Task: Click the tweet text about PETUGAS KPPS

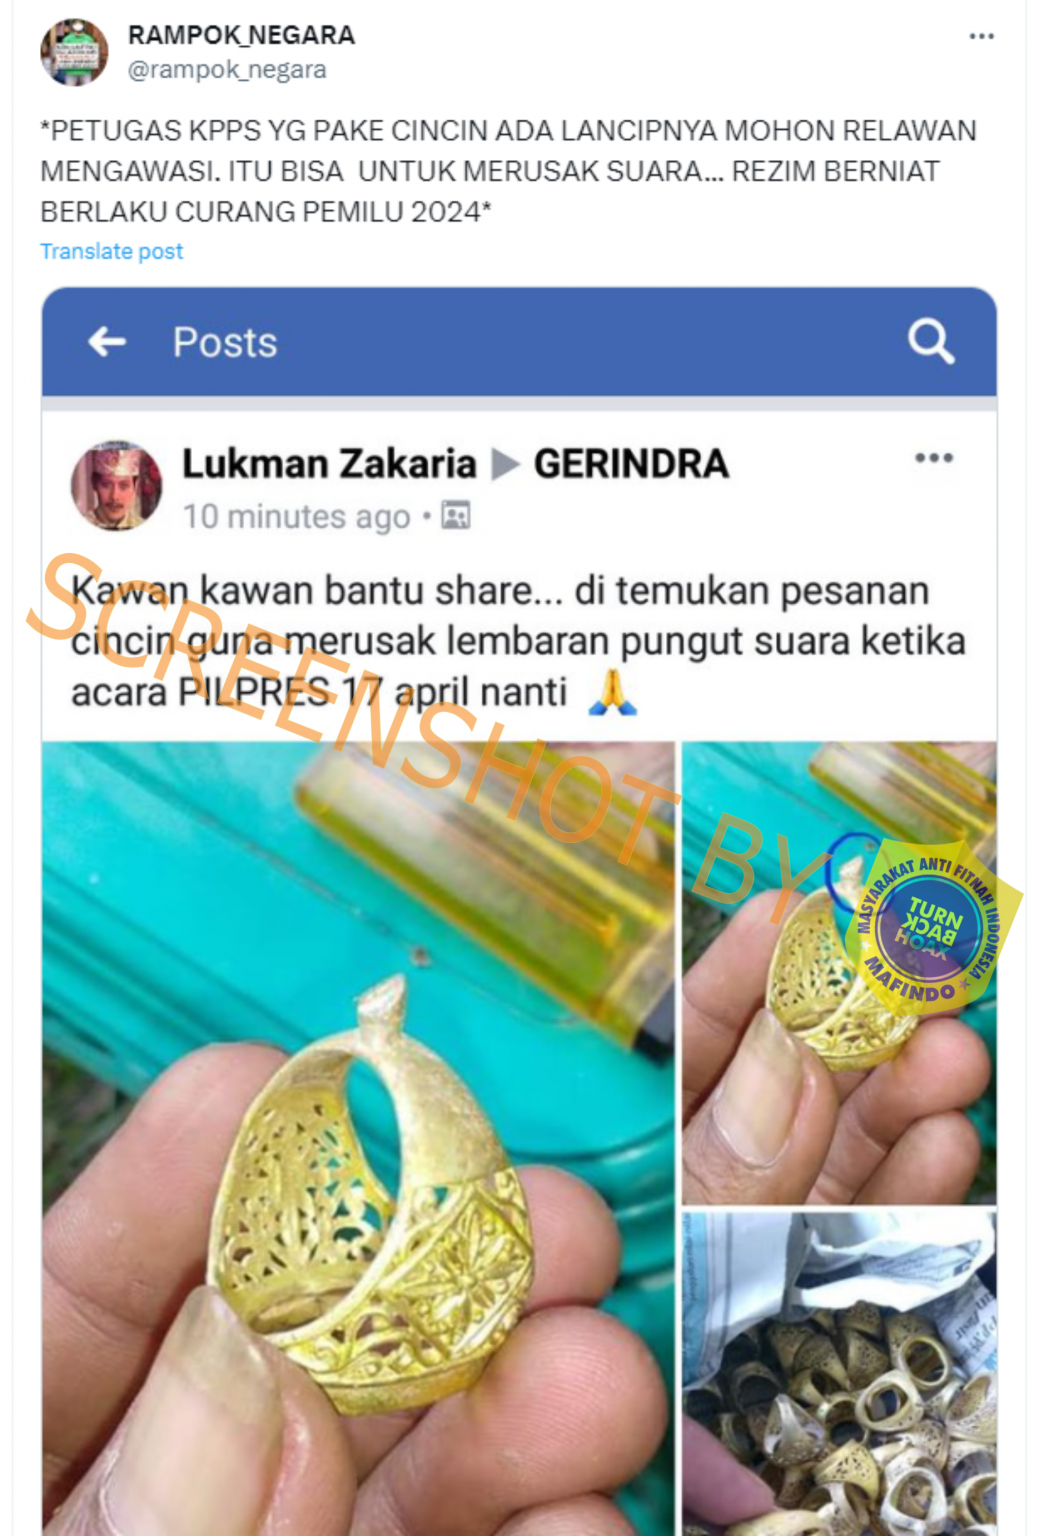Action: click(508, 171)
